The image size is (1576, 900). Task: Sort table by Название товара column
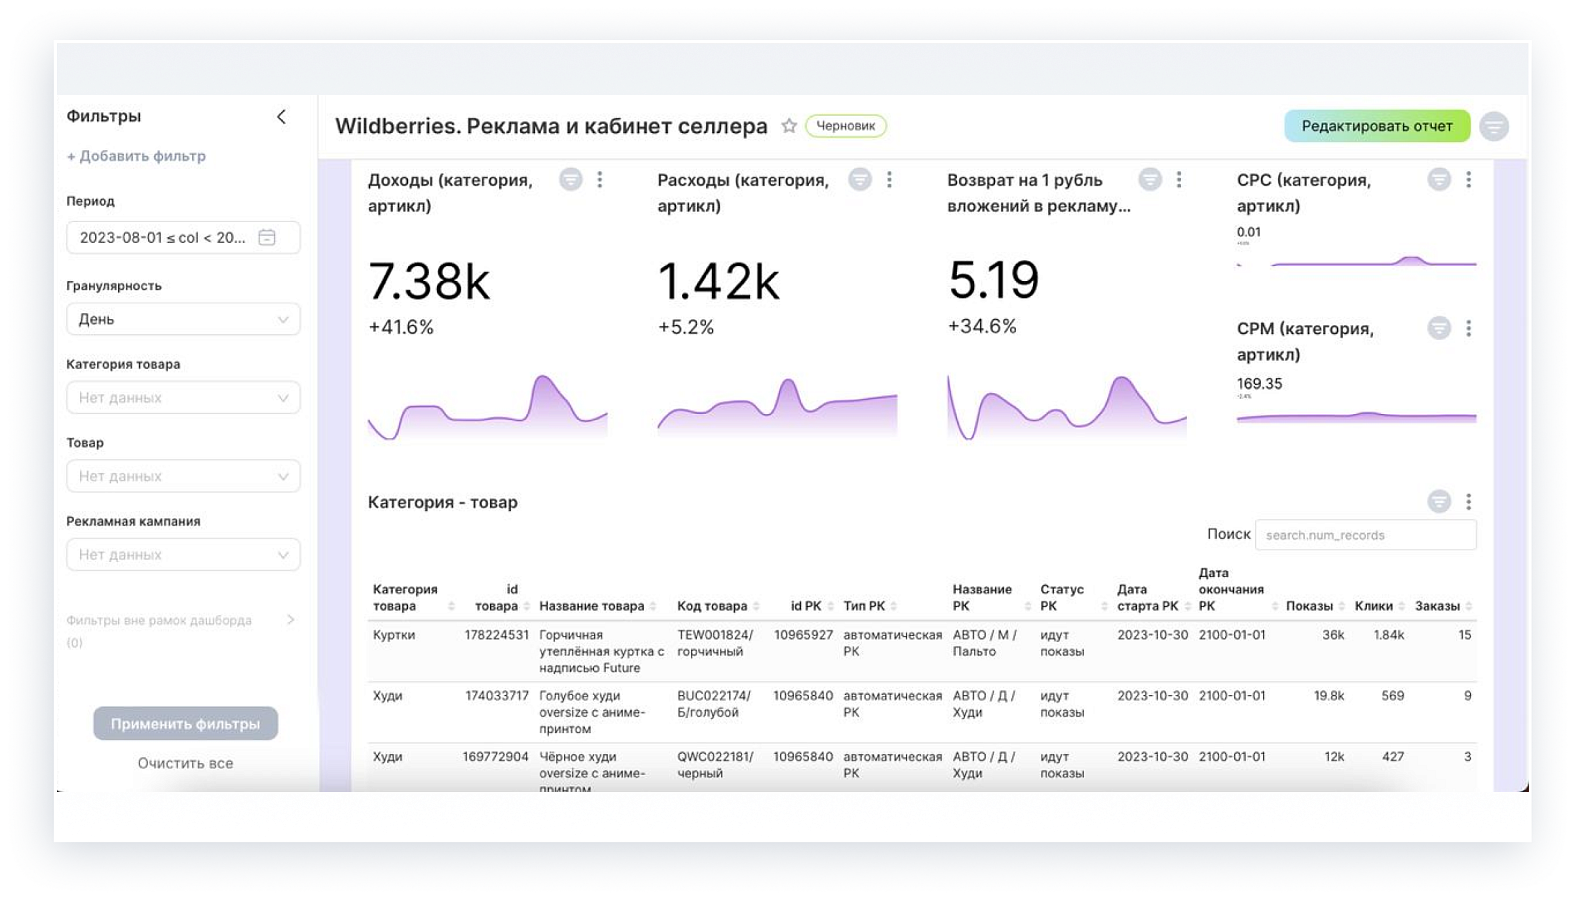(x=653, y=607)
